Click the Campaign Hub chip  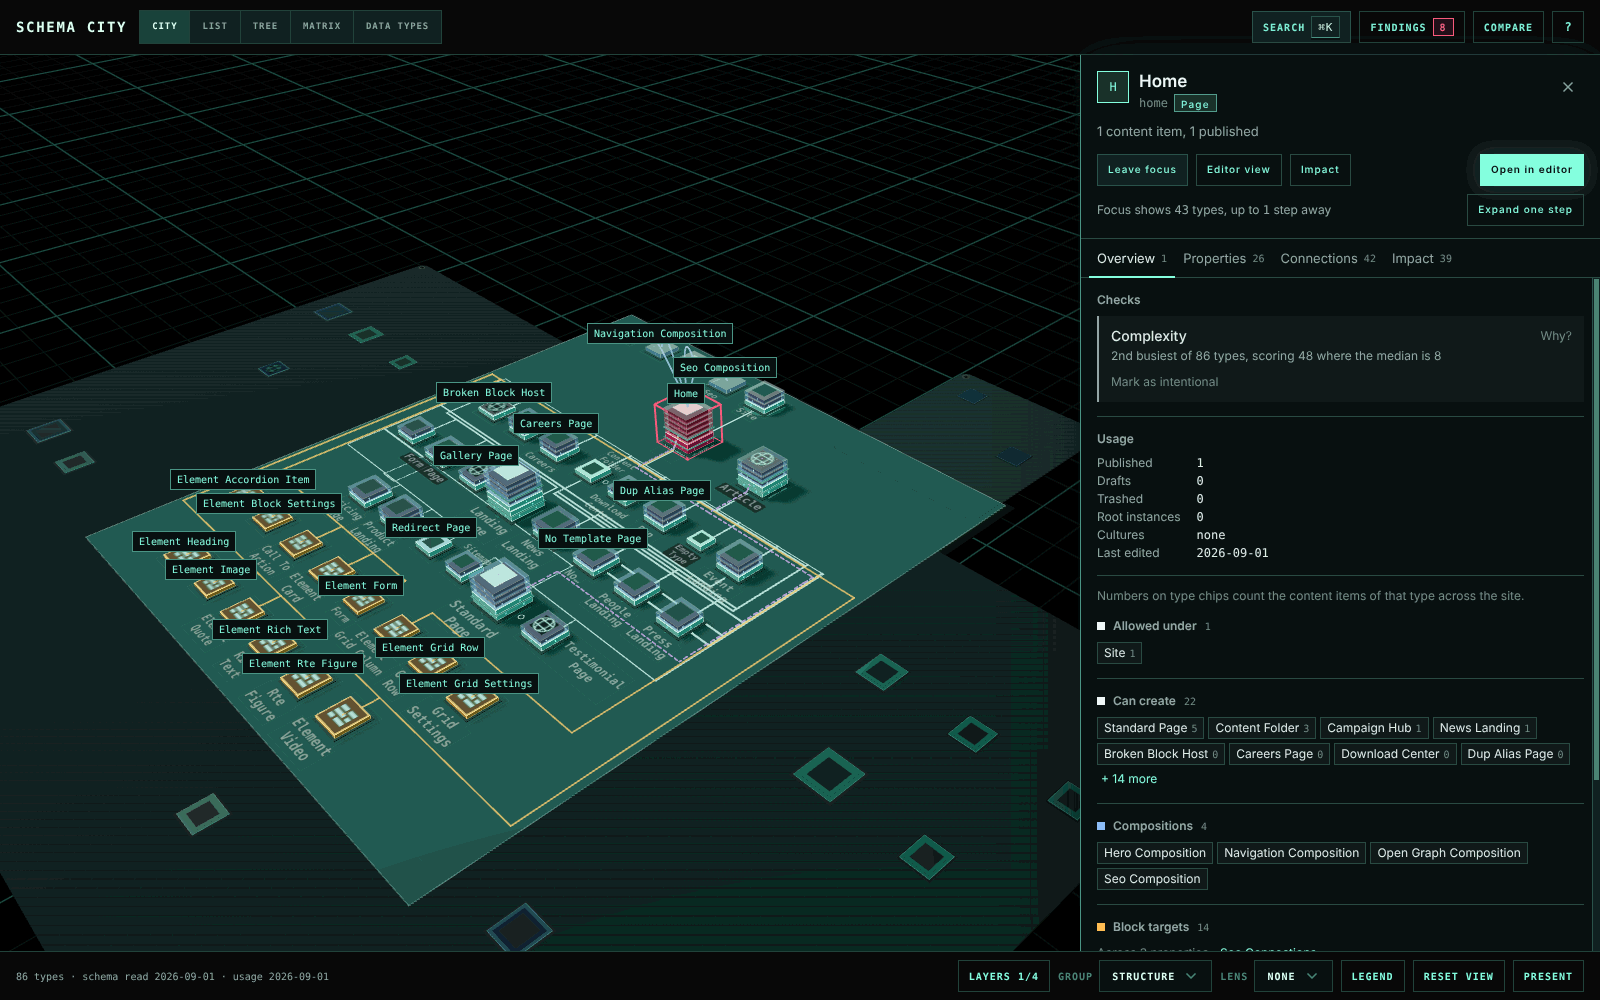coord(1374,728)
